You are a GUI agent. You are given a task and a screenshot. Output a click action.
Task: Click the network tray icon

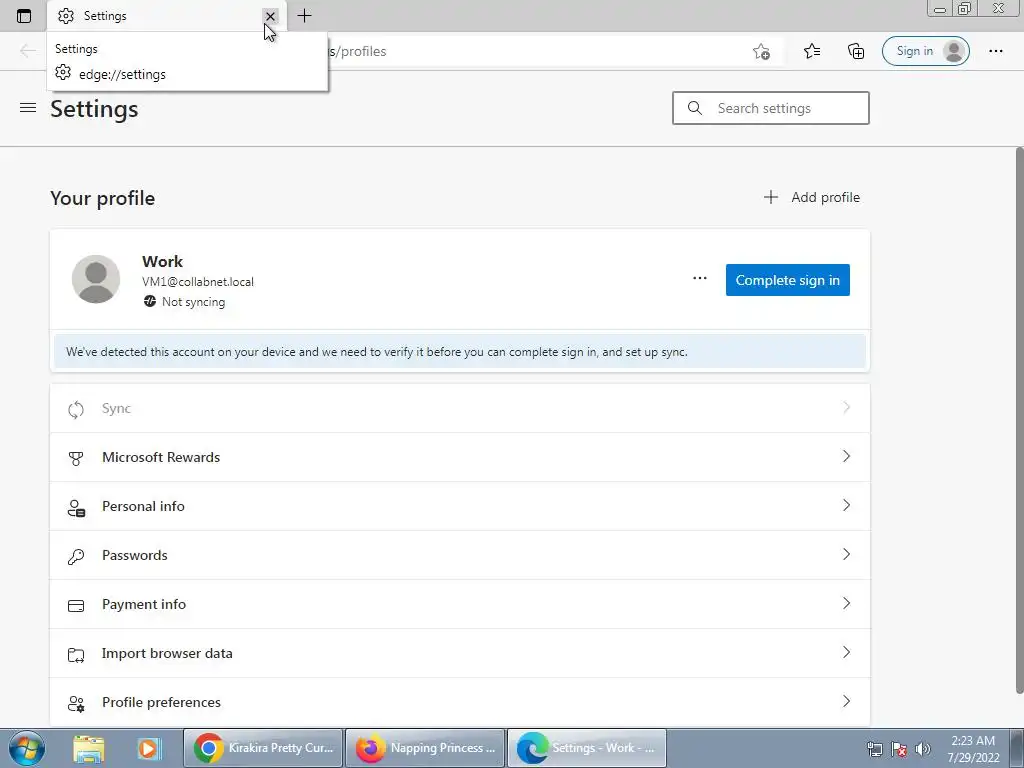point(874,749)
